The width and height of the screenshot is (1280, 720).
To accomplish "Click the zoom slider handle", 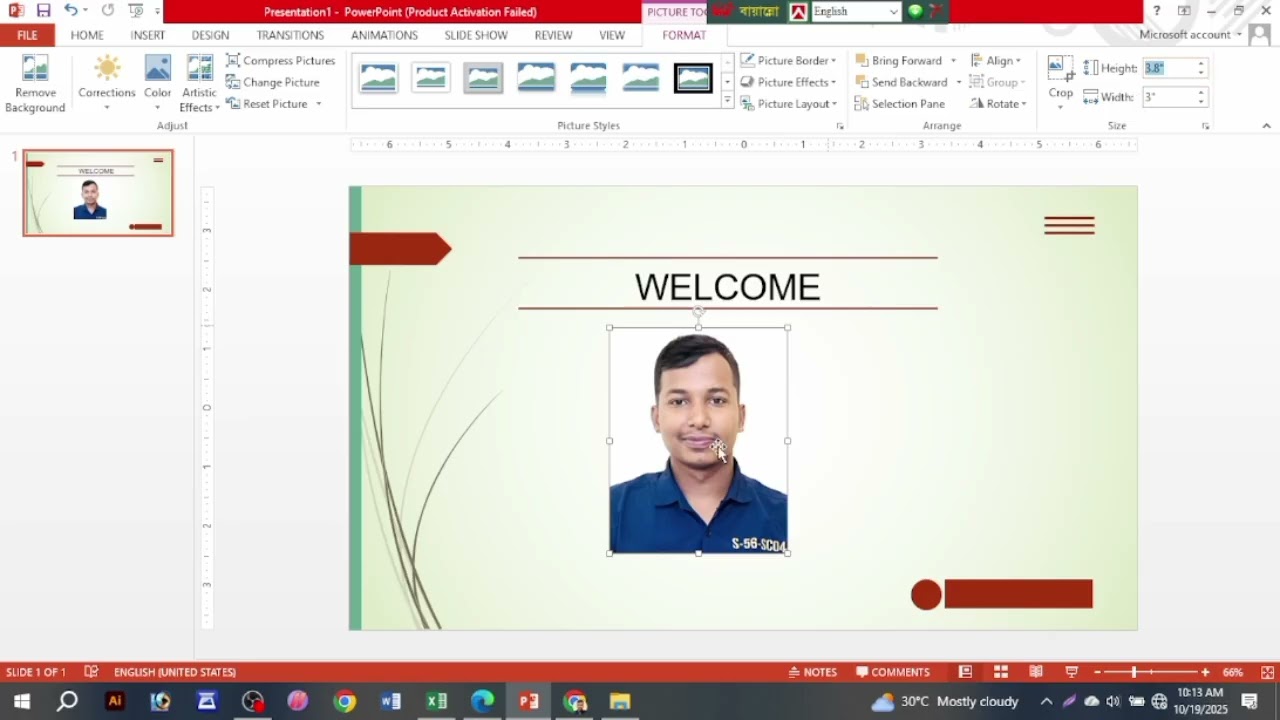I will (1134, 672).
